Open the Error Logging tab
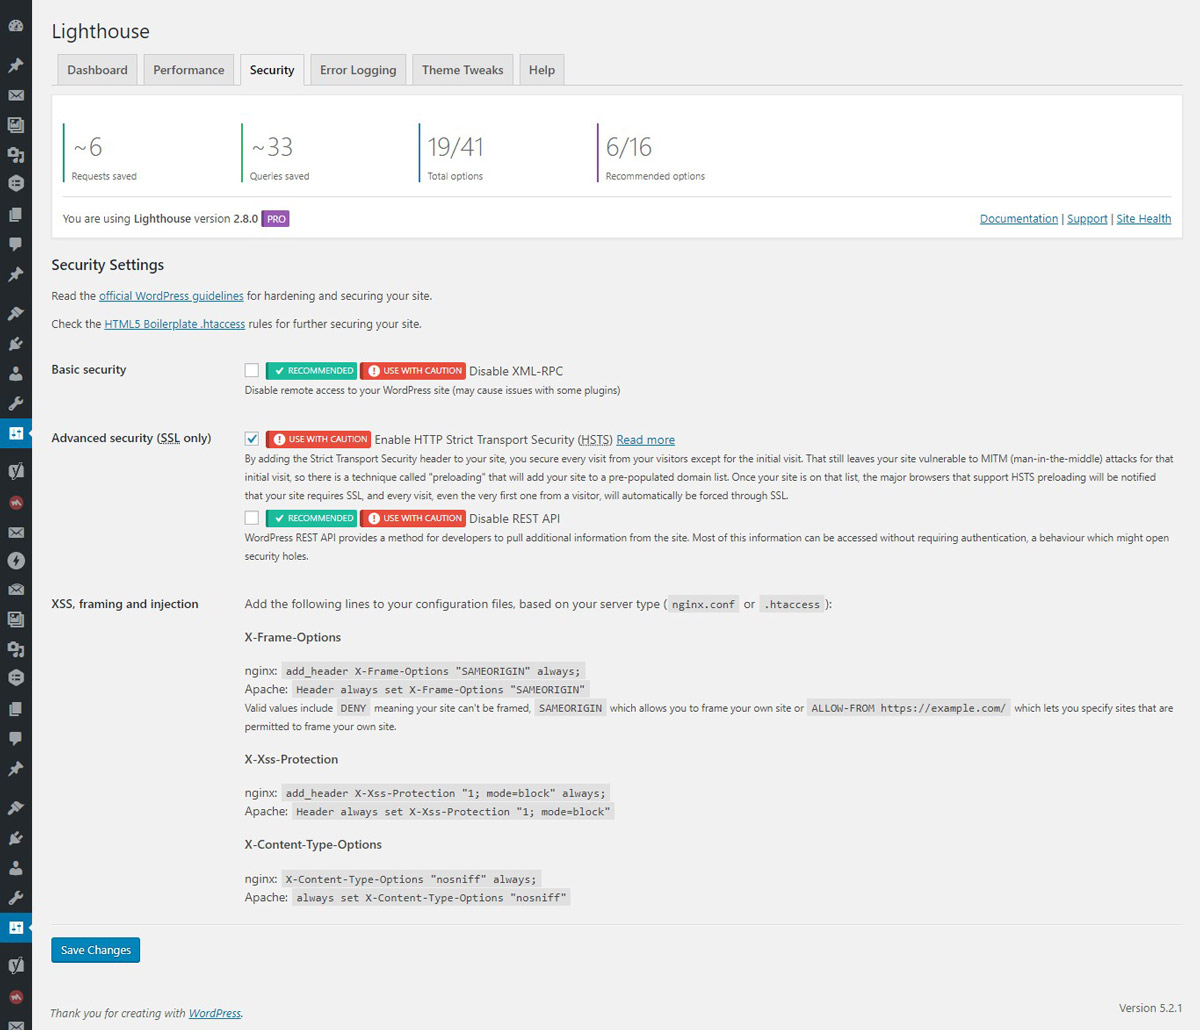 pos(358,70)
